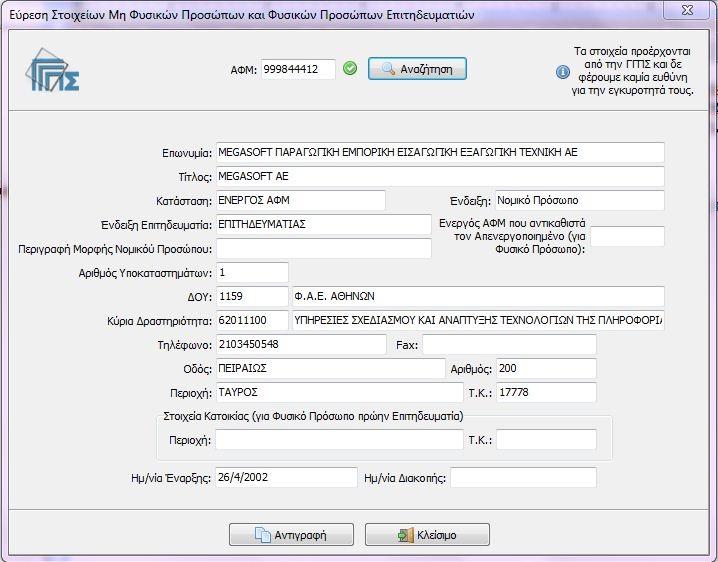This screenshot has width=718, height=562.
Task: Click the blue information icon
Action: [563, 72]
